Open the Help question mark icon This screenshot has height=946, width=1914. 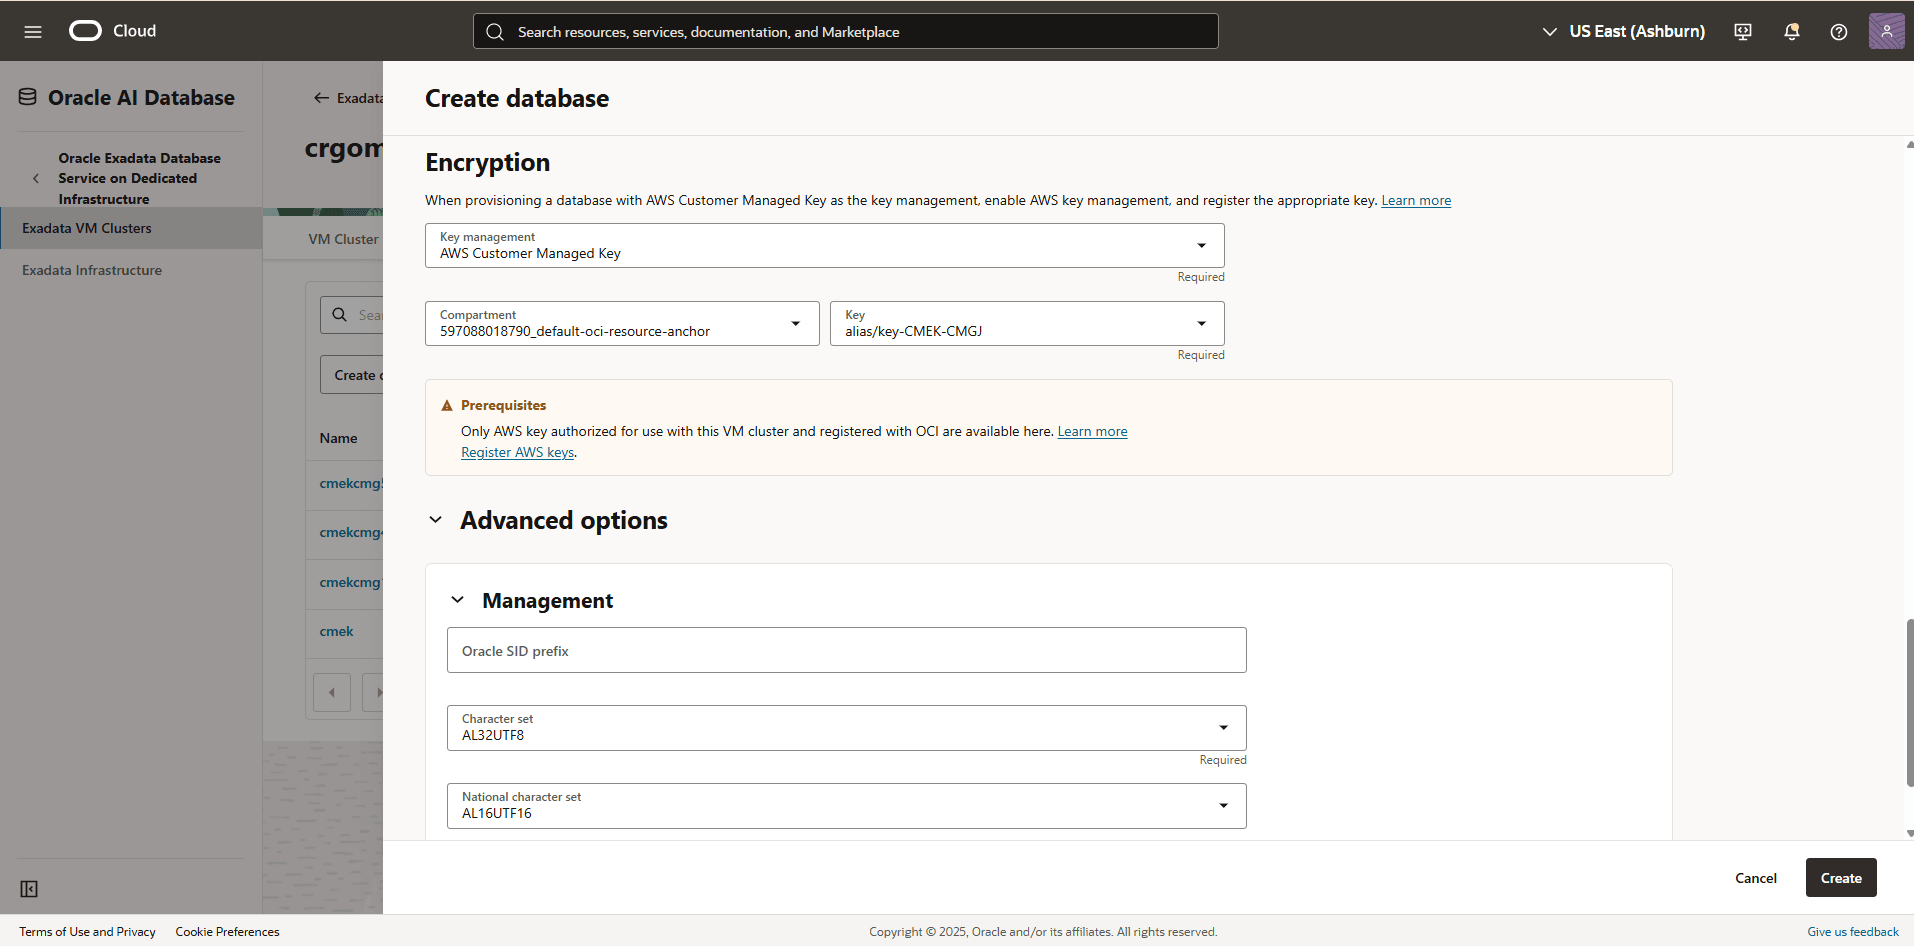click(1838, 31)
